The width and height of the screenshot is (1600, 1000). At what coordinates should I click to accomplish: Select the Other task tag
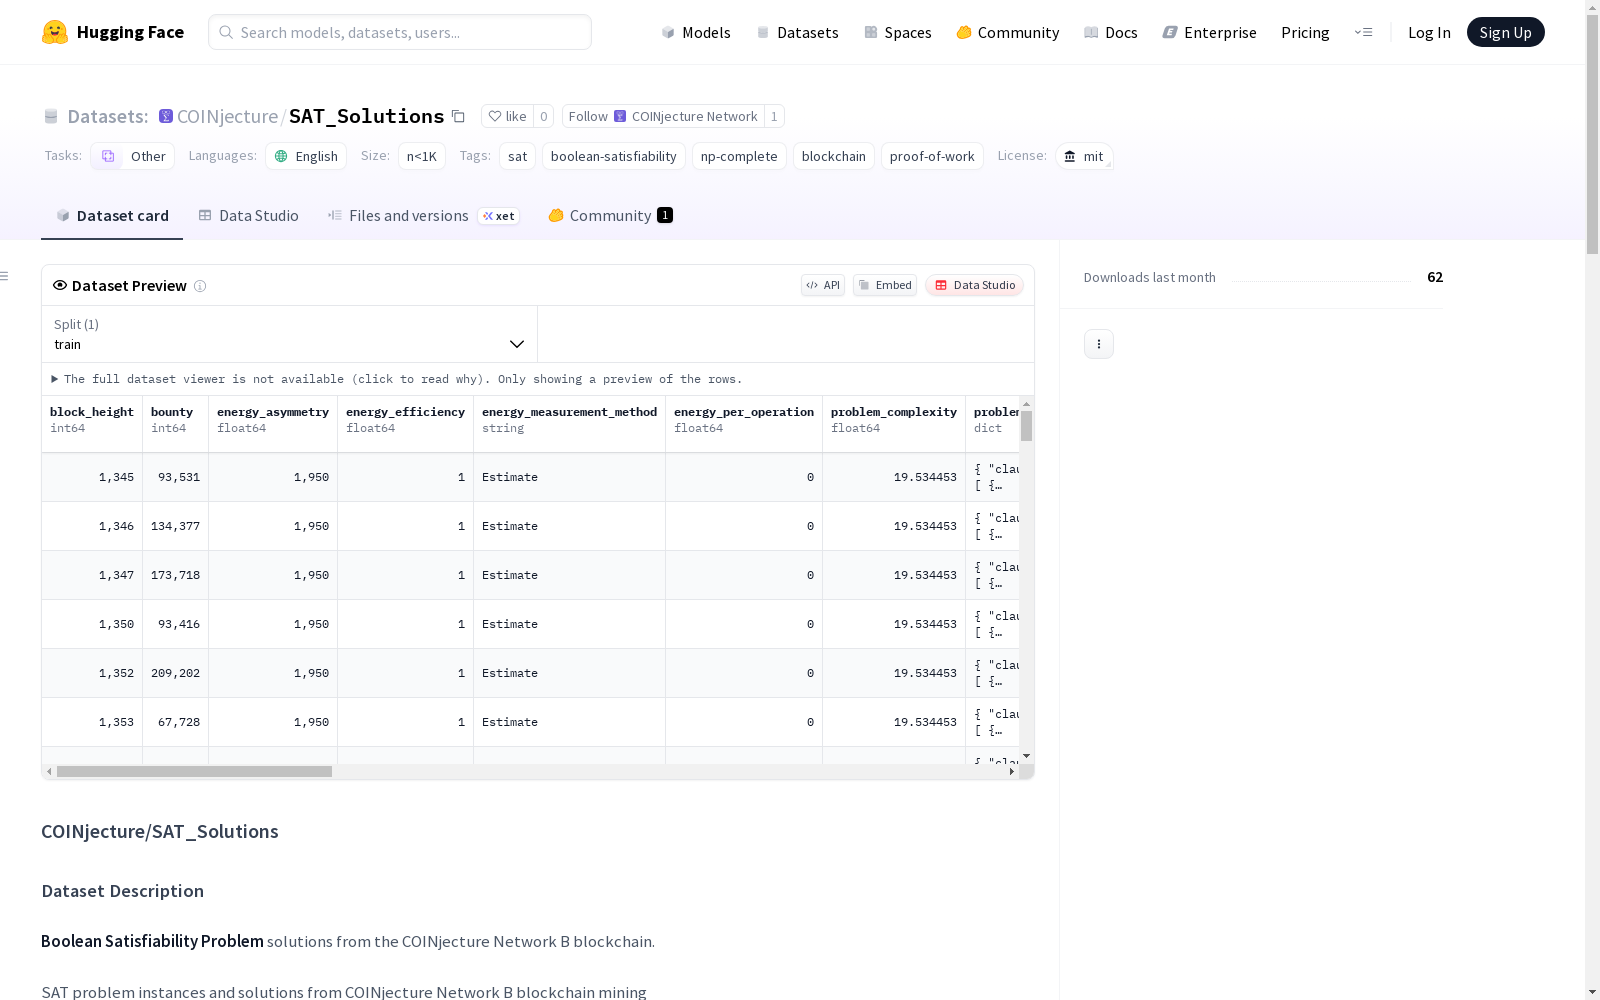[133, 156]
